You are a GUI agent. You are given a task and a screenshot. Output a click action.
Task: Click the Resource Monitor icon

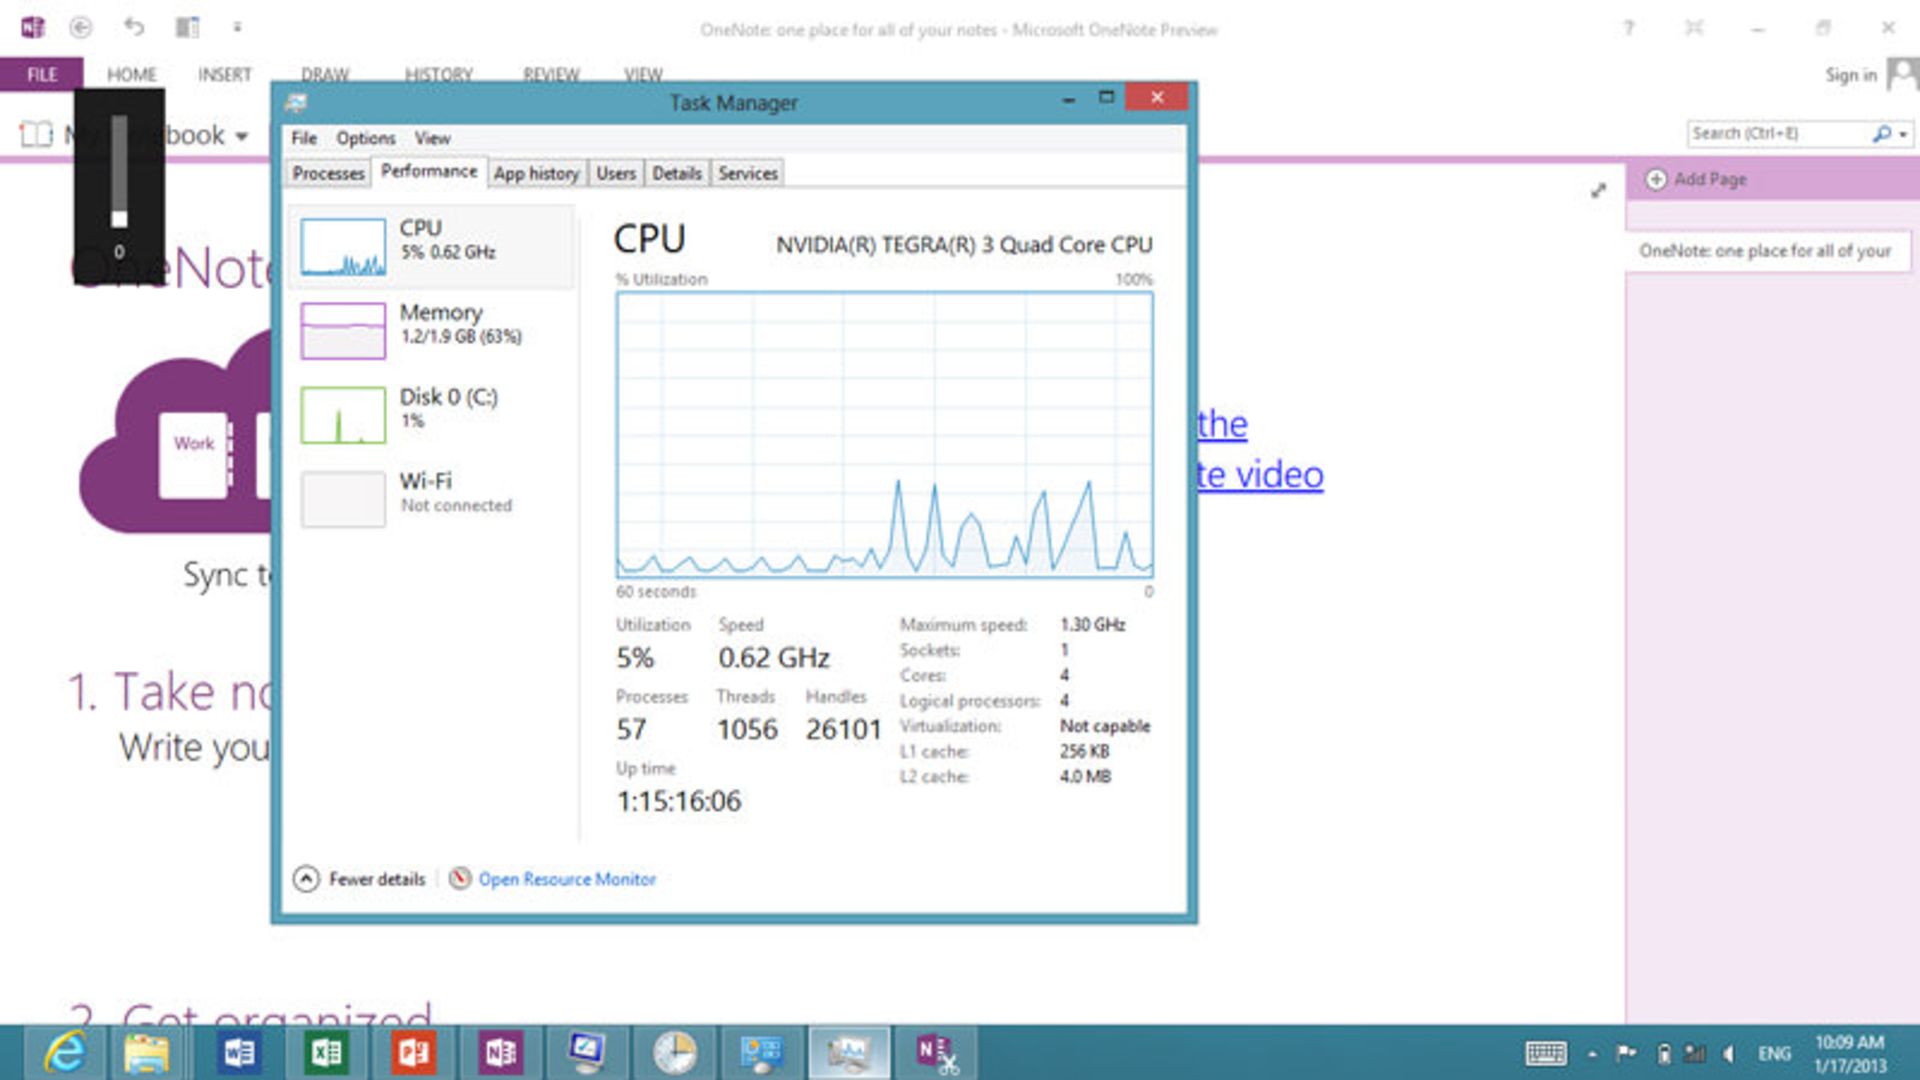pos(460,878)
